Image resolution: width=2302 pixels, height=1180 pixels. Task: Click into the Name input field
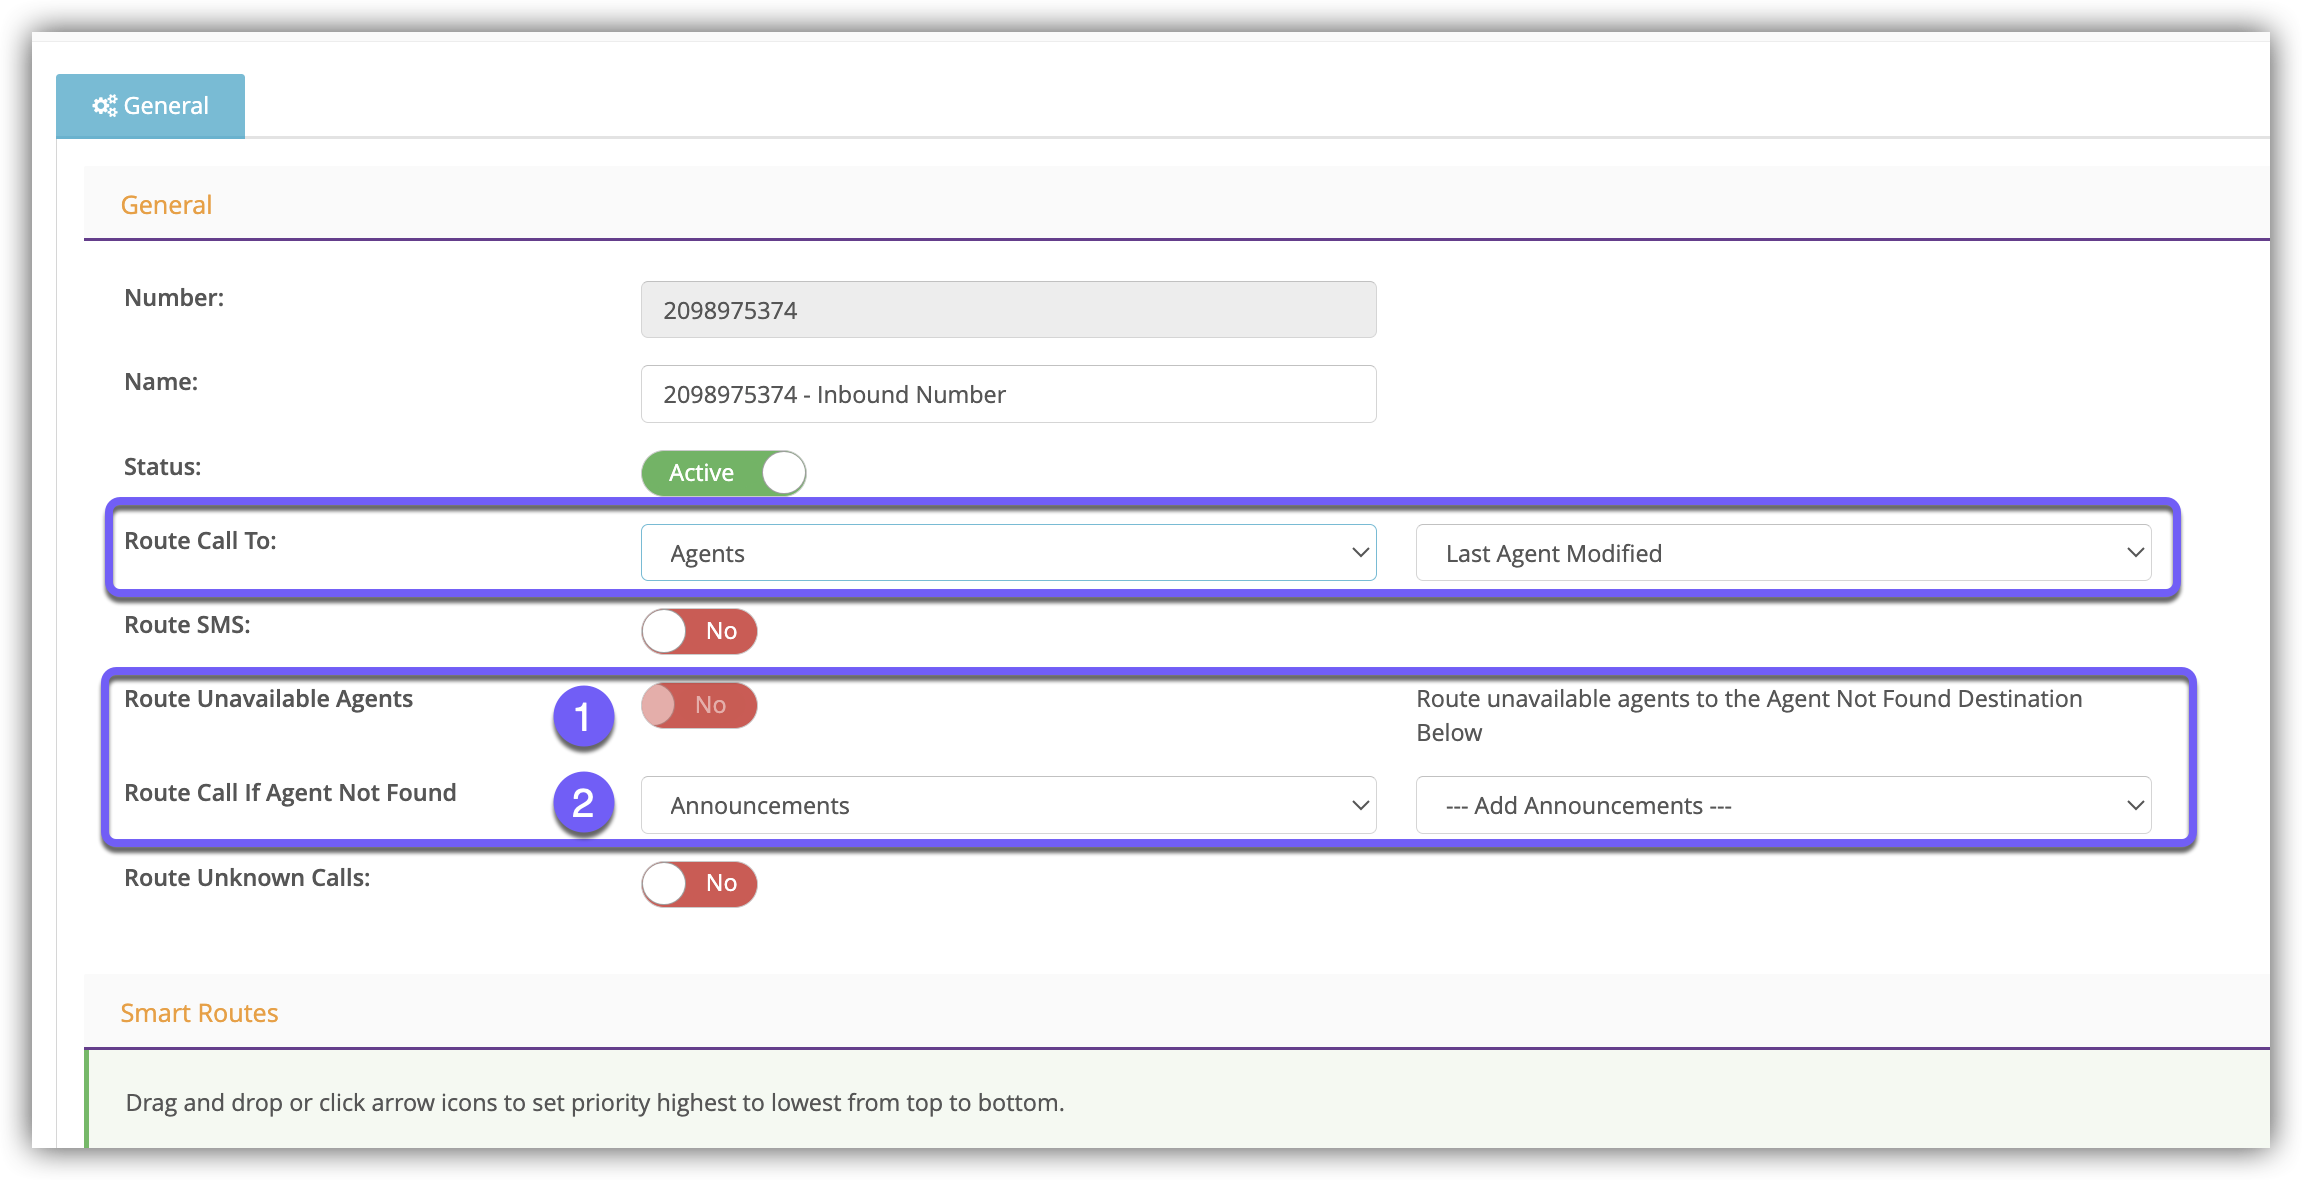tap(1008, 394)
